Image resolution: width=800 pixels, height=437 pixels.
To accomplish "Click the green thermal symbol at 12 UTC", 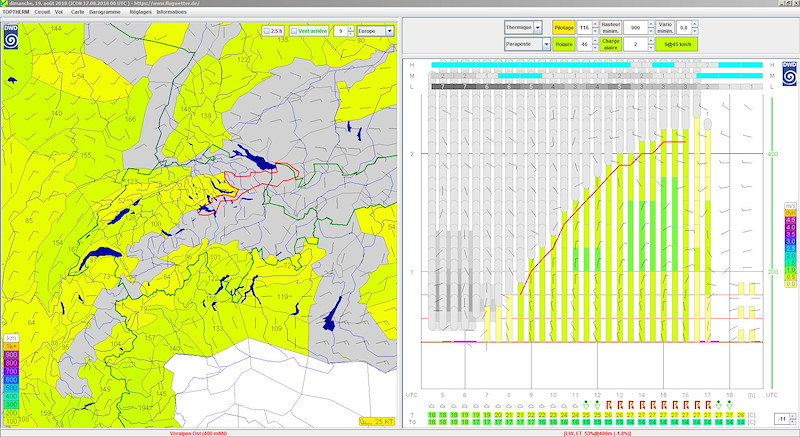I will [597, 405].
